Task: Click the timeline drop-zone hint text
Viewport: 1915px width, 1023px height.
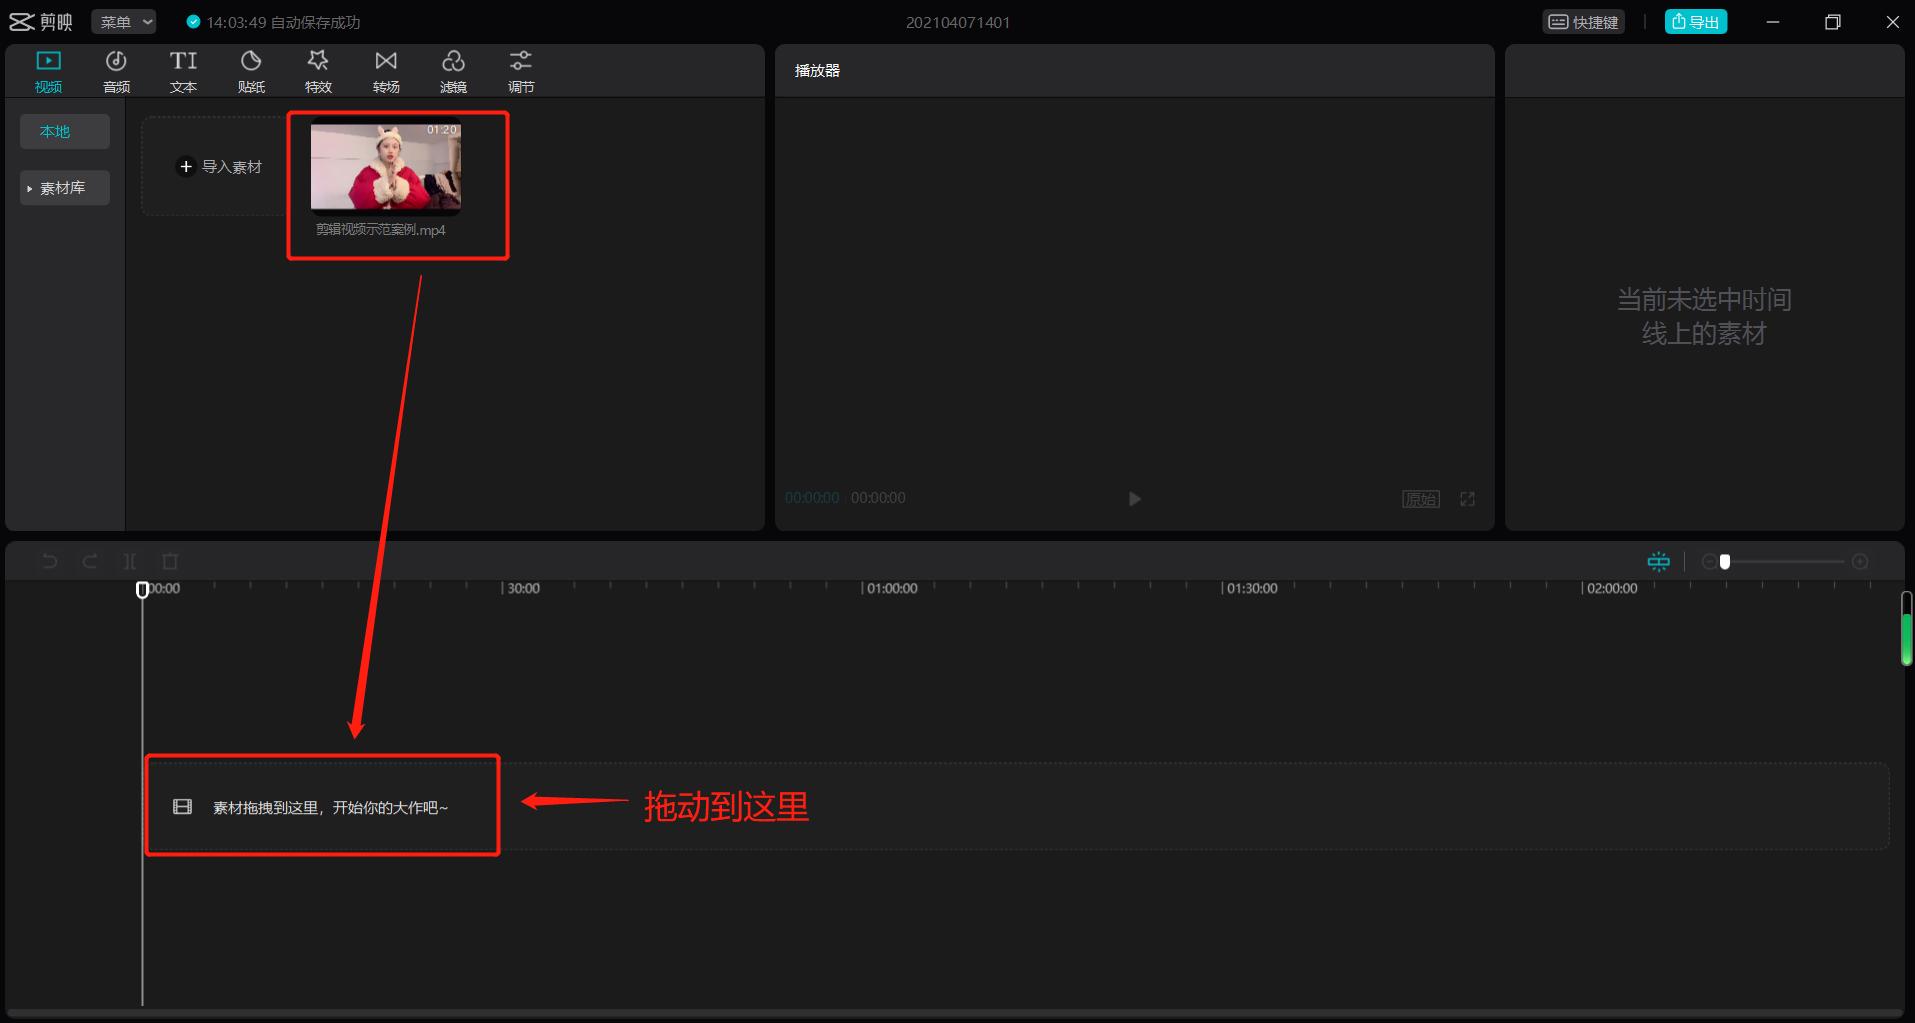Action: (x=331, y=807)
